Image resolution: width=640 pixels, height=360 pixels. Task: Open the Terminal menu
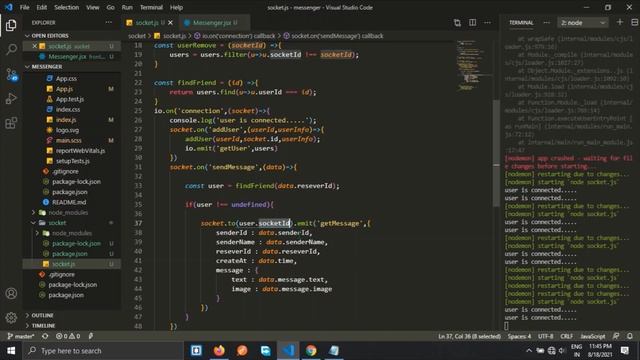point(151,7)
